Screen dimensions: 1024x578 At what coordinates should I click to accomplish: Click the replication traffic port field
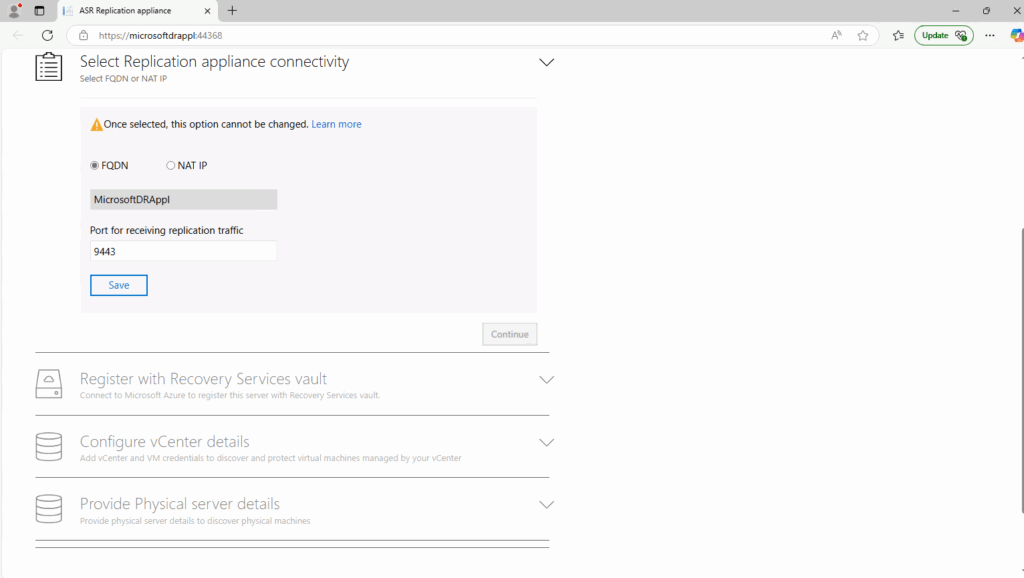click(184, 251)
